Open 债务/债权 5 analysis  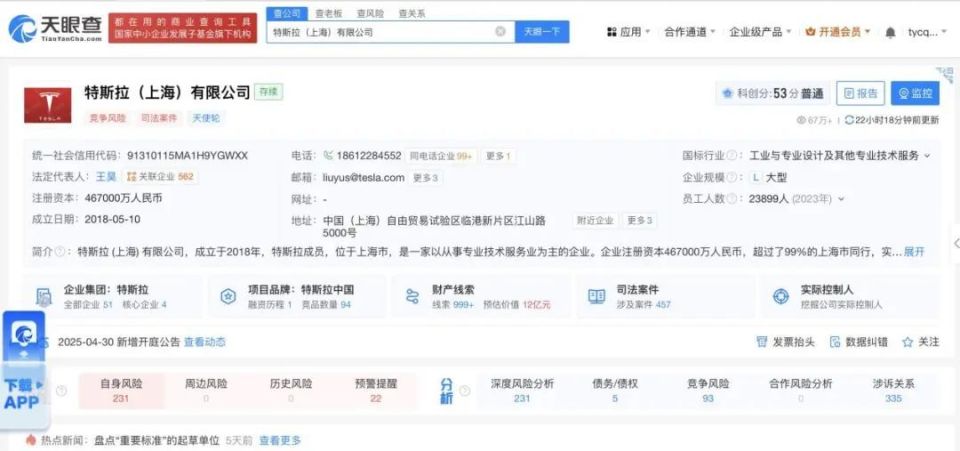click(615, 390)
